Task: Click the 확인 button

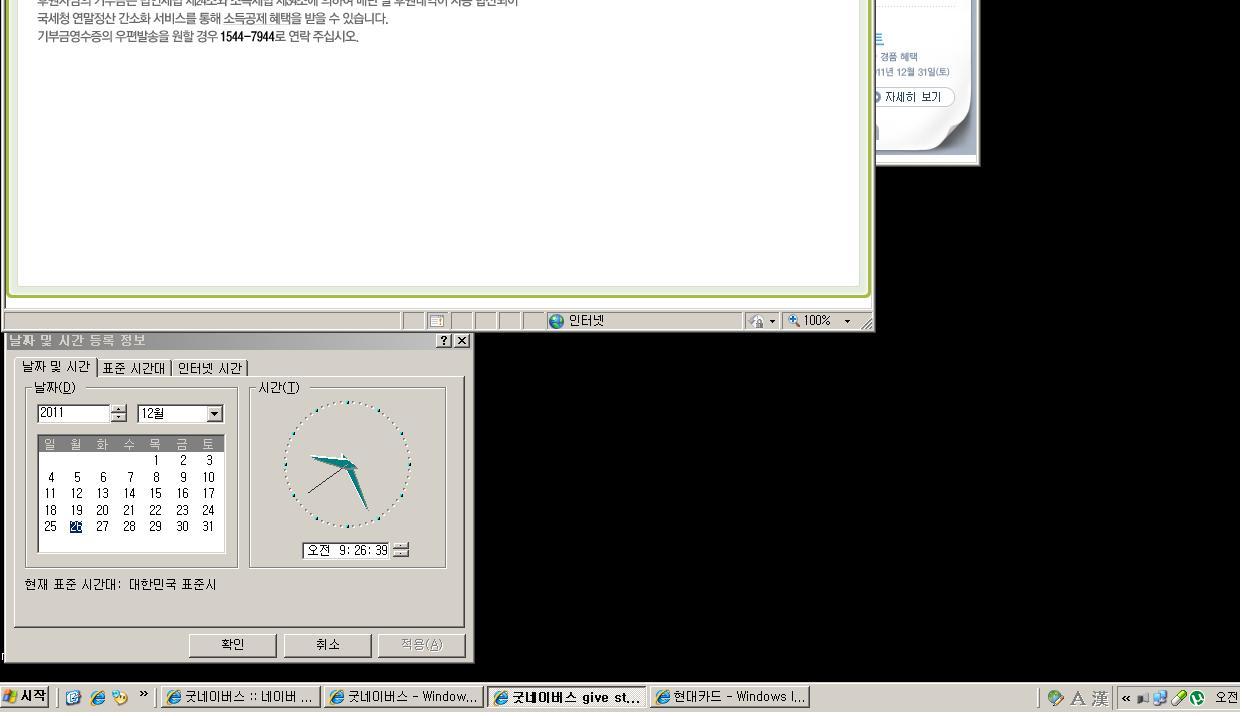Action: click(232, 645)
